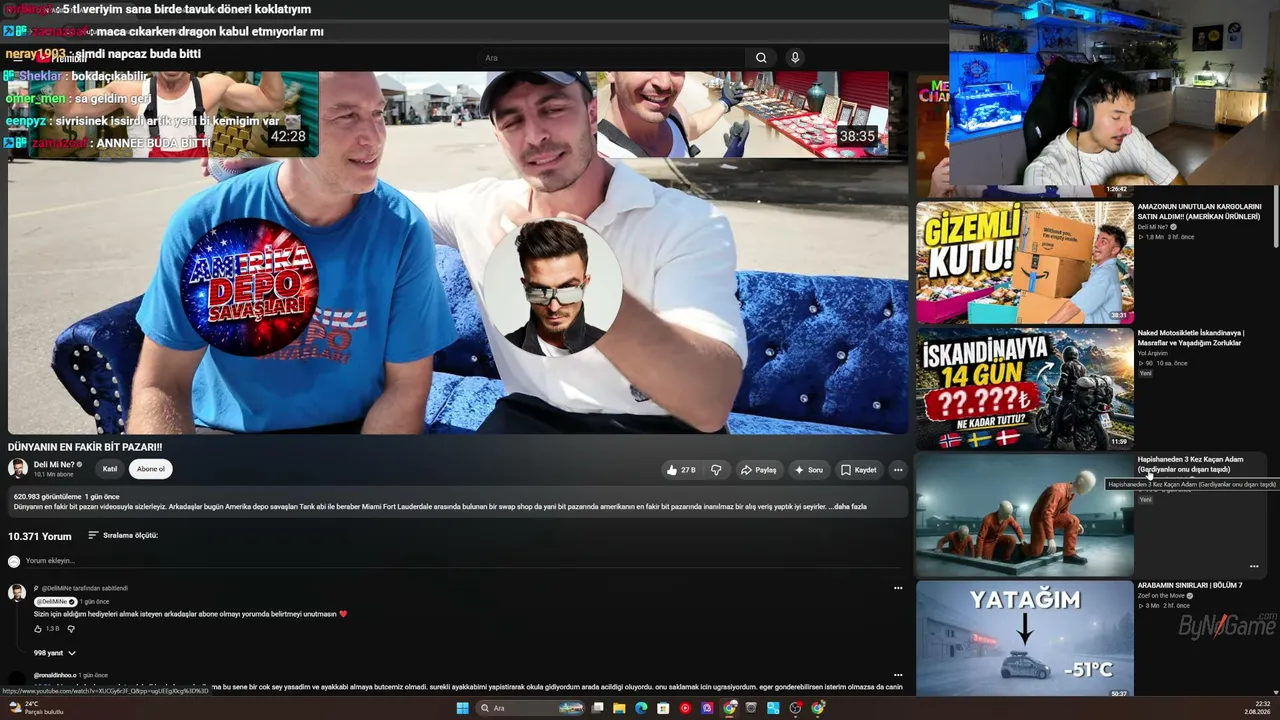Activate voice search microphone icon

795,58
